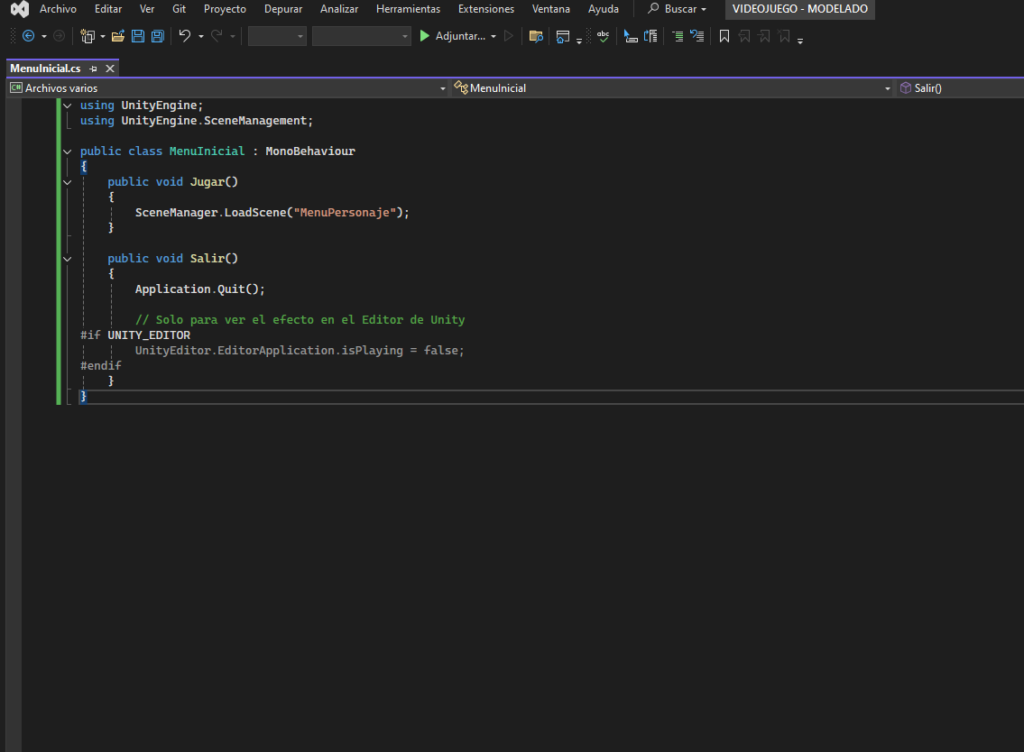Click the UnityEditor.EditorApplication.isPlaying line
The image size is (1024, 752).
tap(300, 351)
